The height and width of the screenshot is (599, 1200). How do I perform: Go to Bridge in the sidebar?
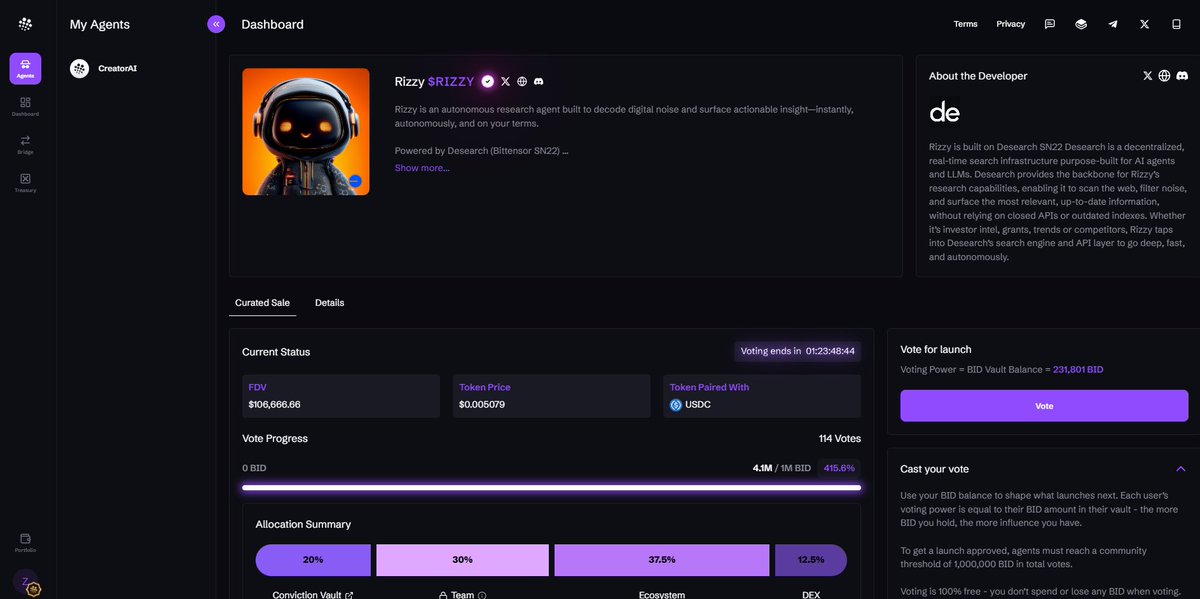pos(25,144)
